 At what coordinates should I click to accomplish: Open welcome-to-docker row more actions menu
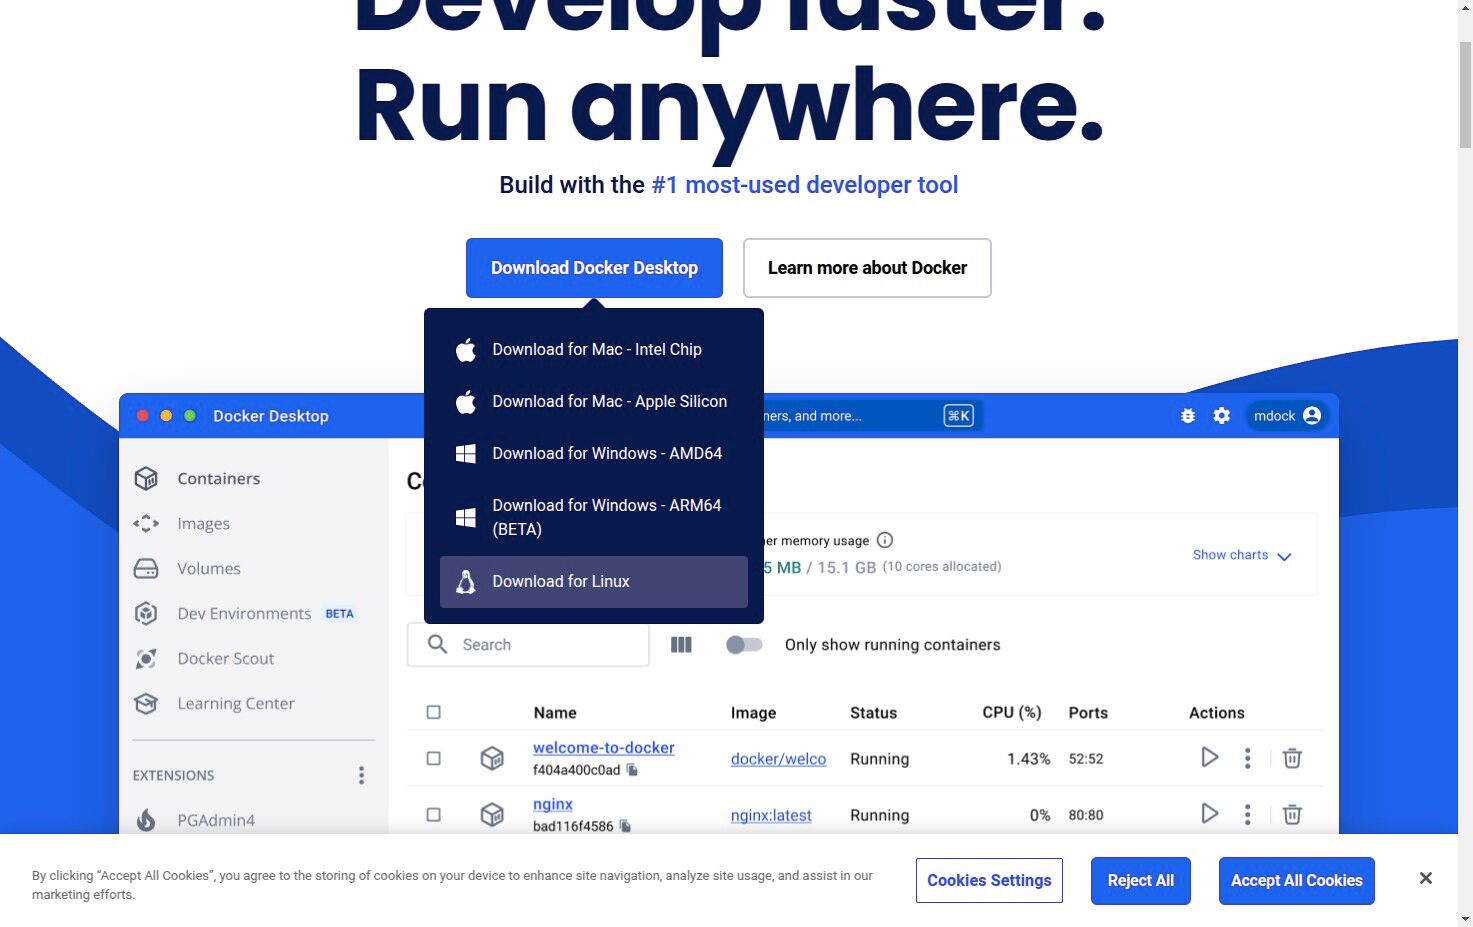point(1247,758)
